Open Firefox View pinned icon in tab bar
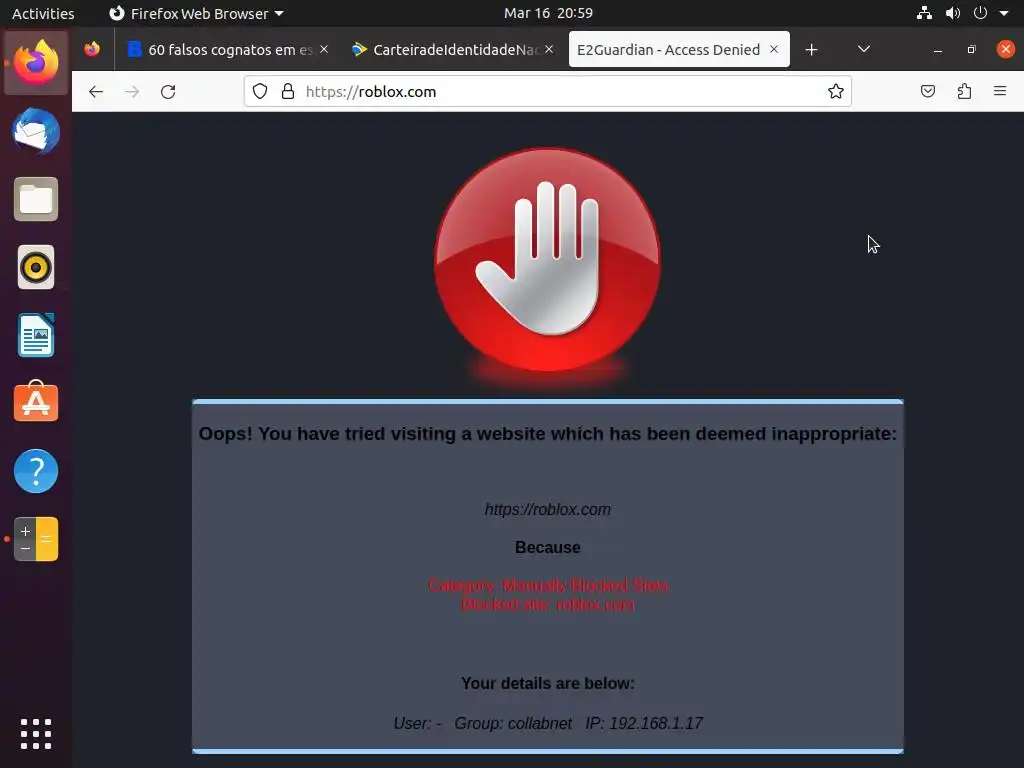The width and height of the screenshot is (1024, 768). [x=92, y=49]
